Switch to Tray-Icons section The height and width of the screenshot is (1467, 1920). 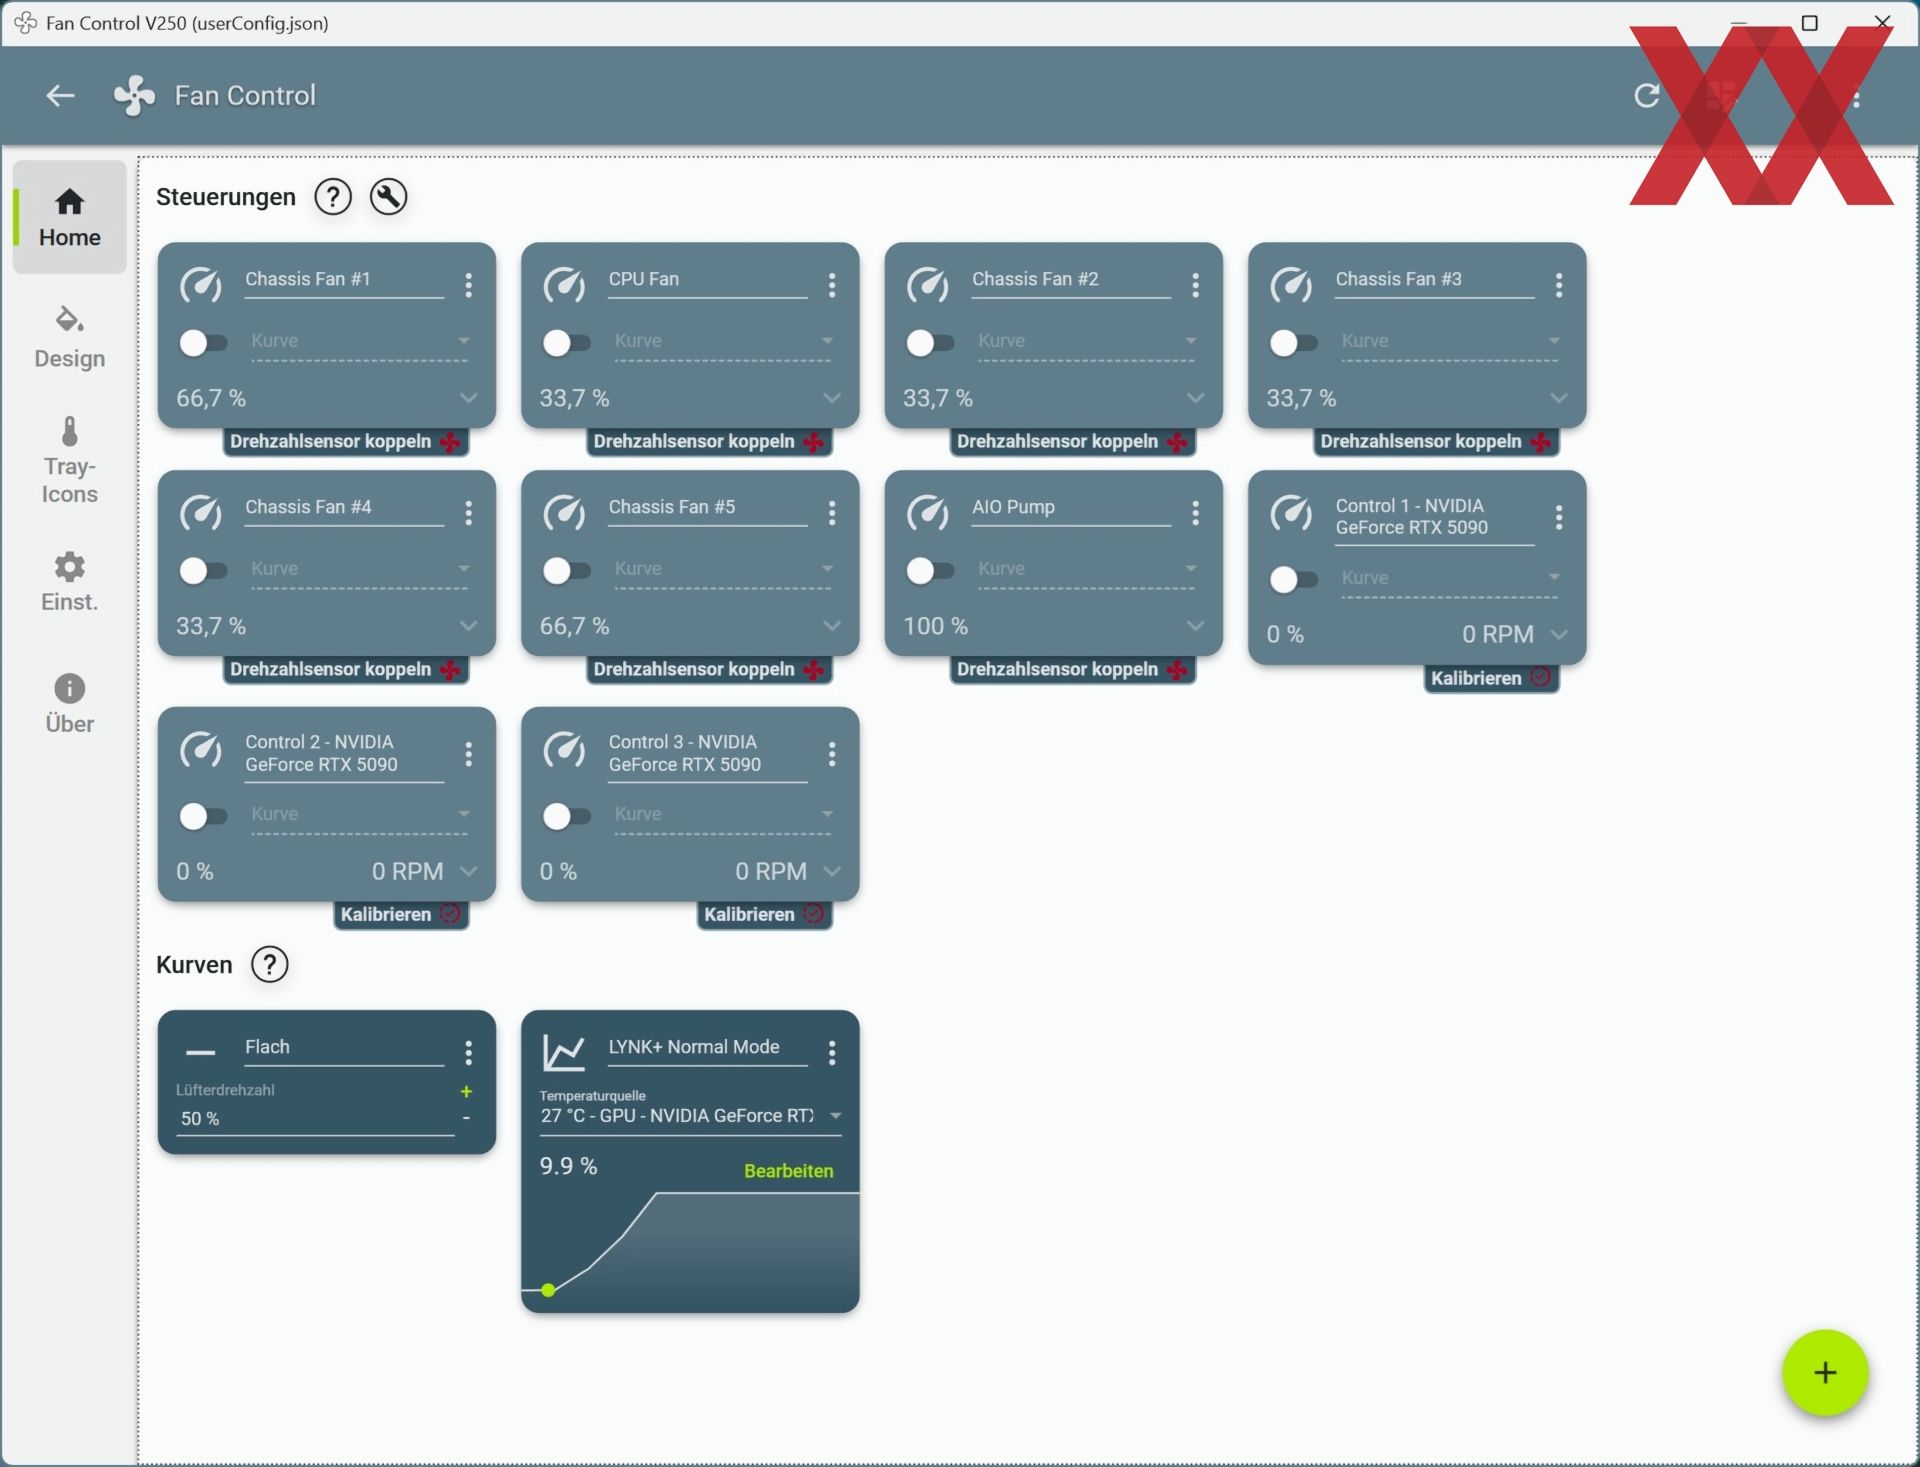(x=69, y=460)
